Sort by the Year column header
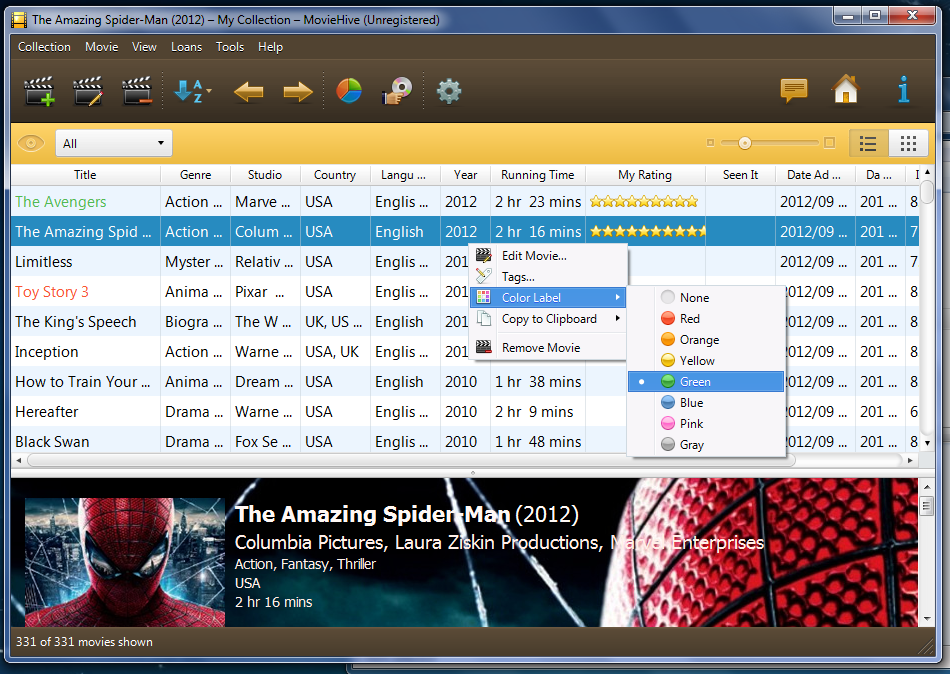The width and height of the screenshot is (950, 674). 465,175
